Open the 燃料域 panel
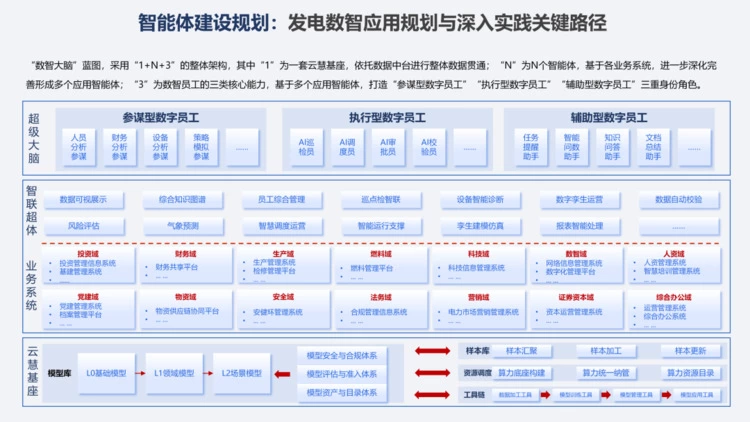The image size is (750, 422). [381, 266]
